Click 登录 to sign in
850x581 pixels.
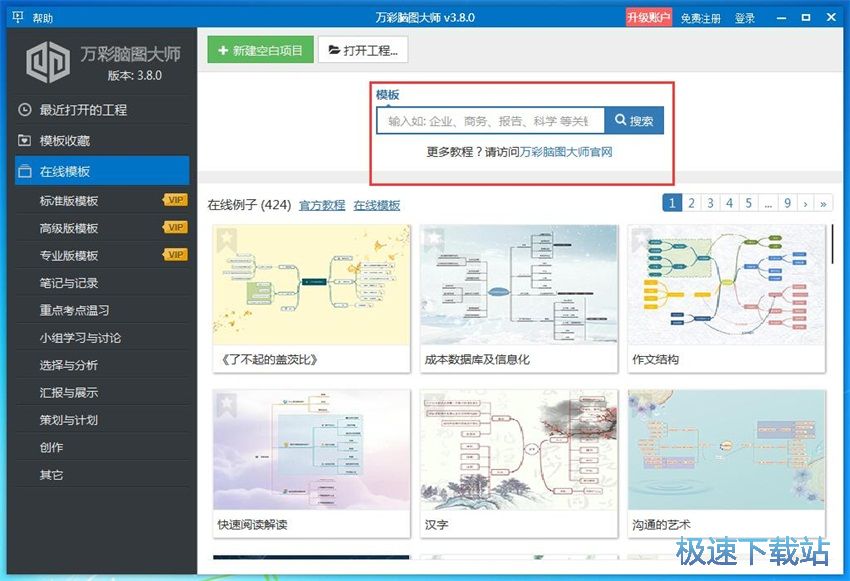pyautogui.click(x=745, y=18)
